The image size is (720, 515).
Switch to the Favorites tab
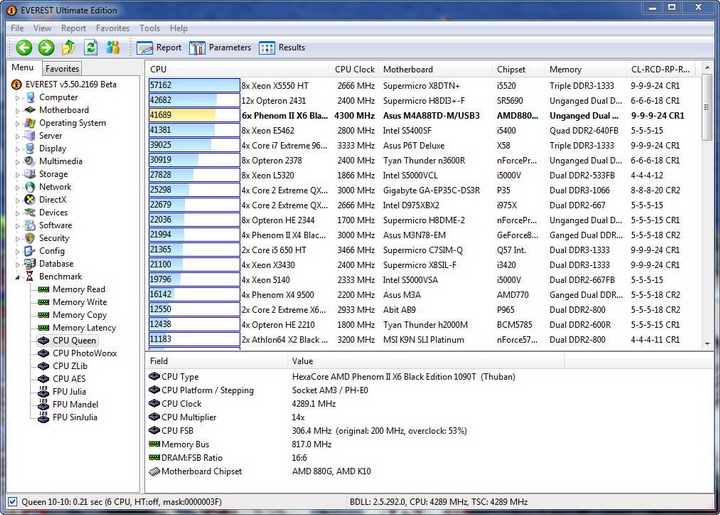point(62,69)
